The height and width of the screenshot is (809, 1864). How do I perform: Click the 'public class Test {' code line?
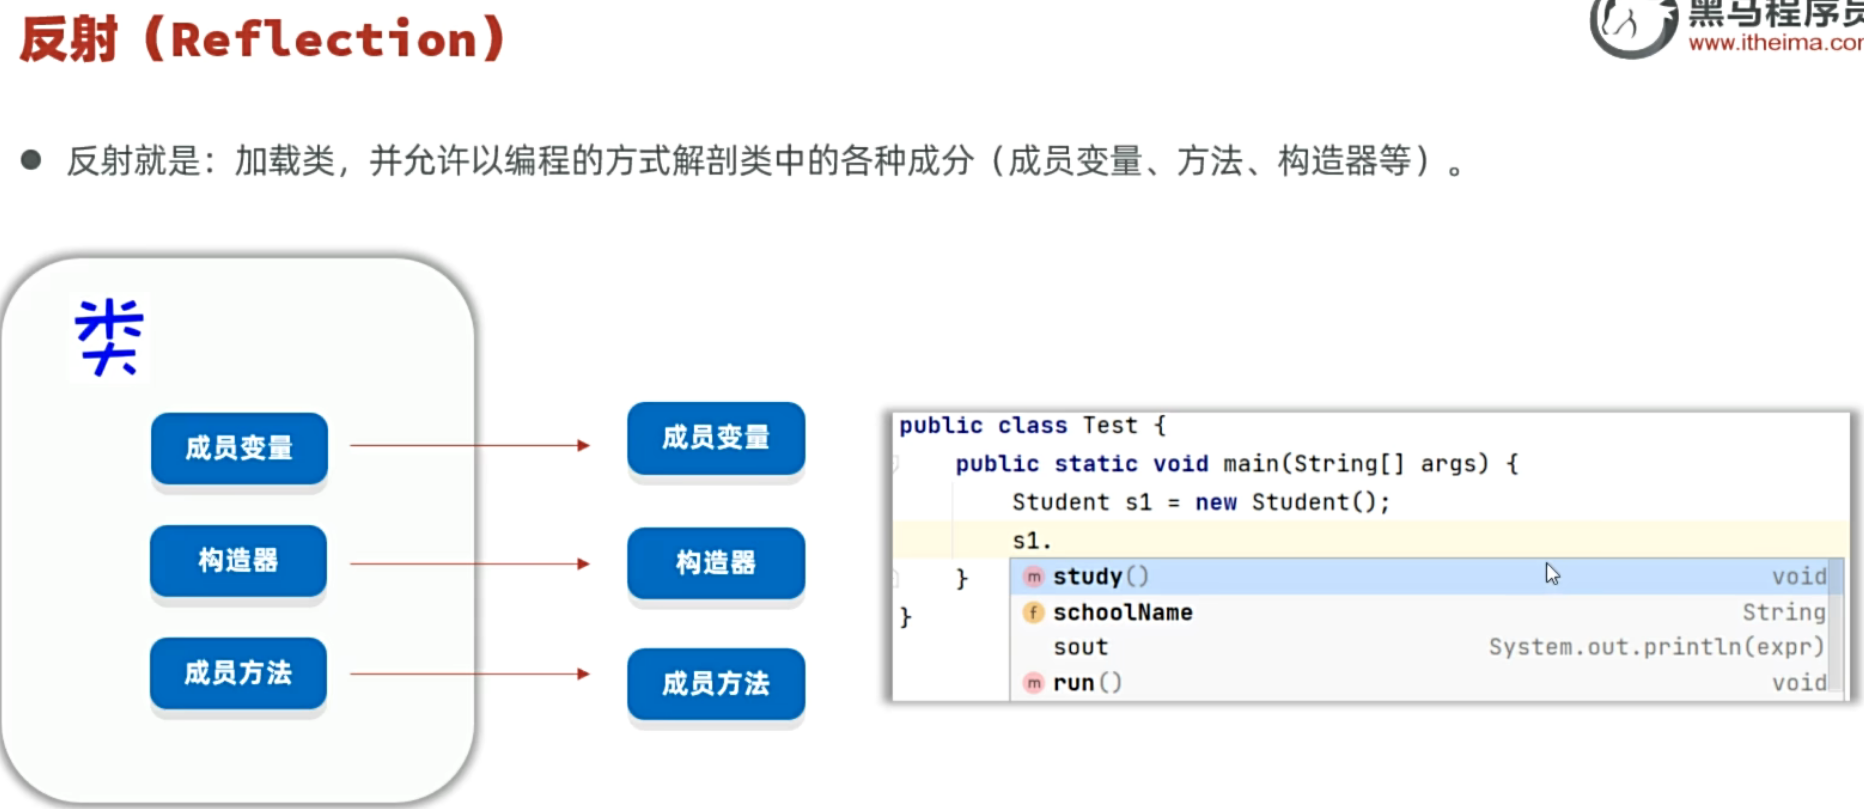click(1032, 426)
